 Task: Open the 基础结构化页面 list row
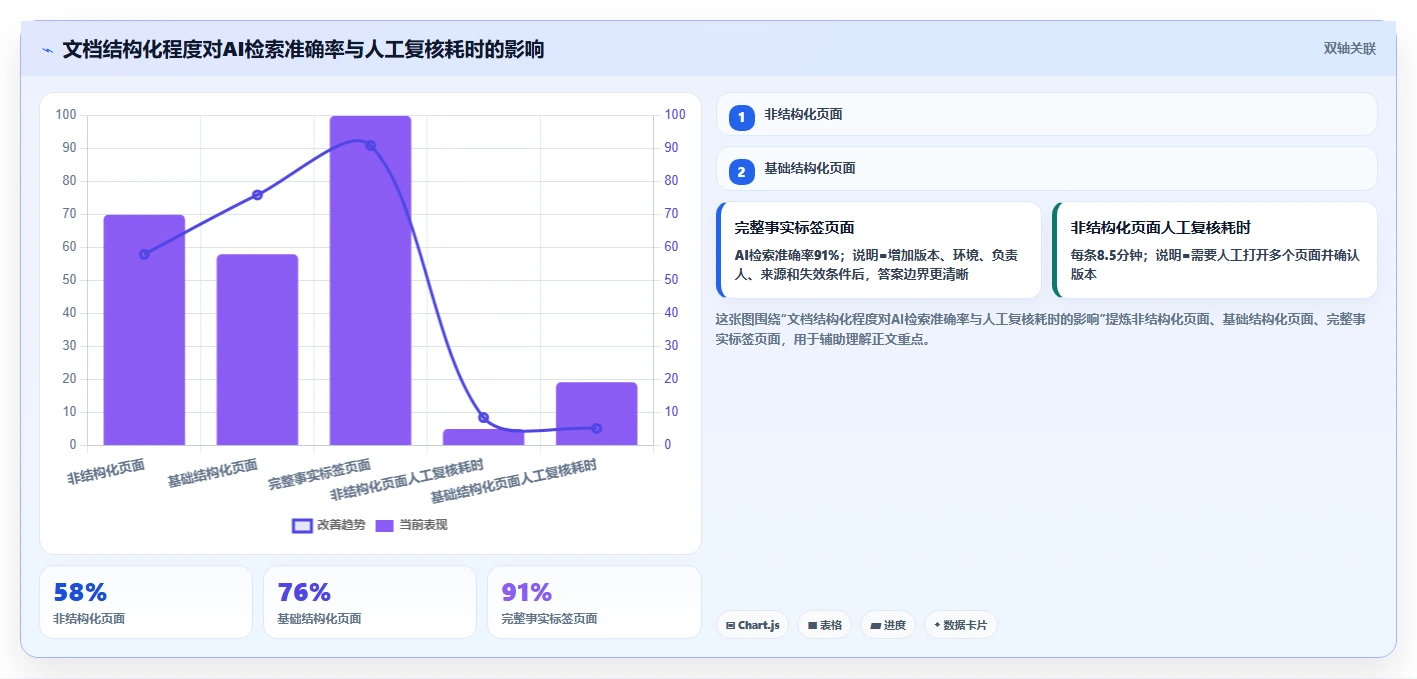[1047, 168]
